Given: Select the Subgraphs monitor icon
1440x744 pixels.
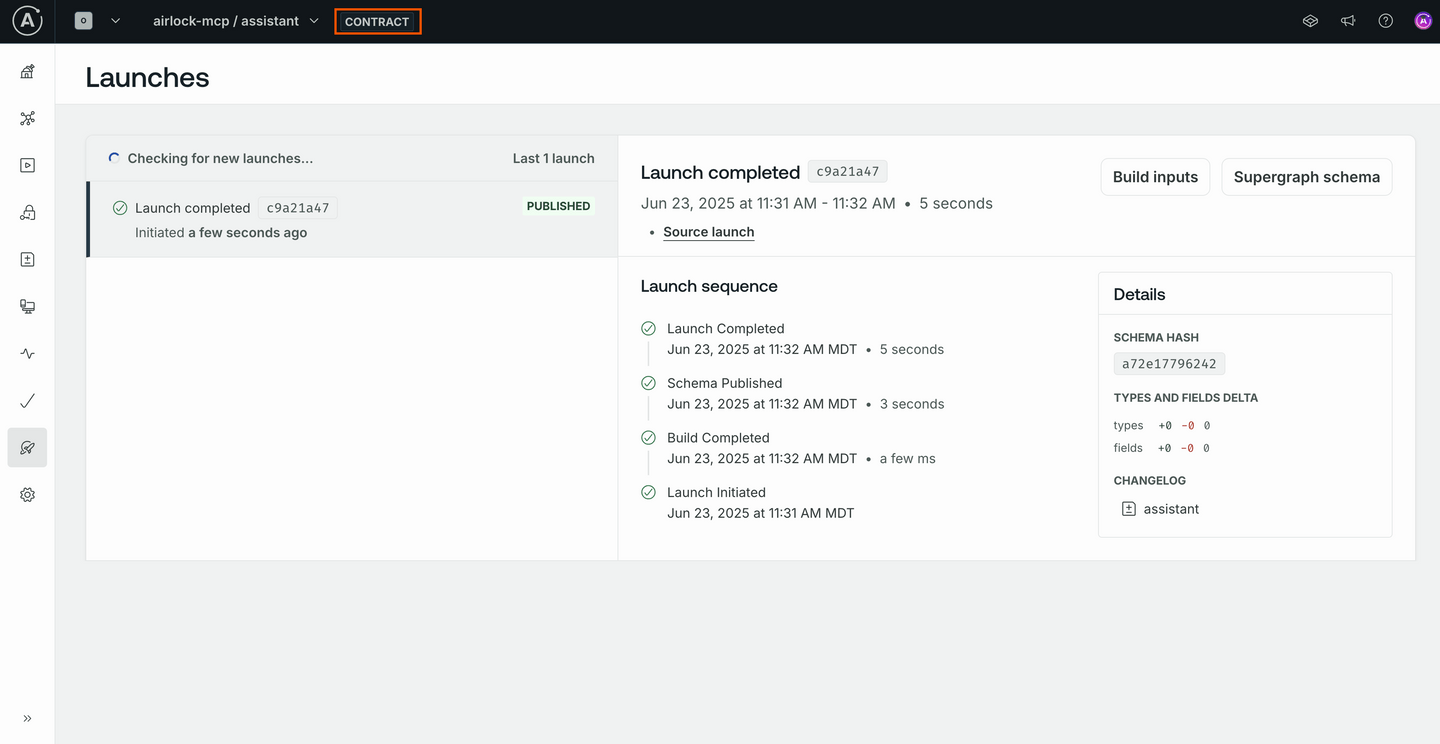Looking at the screenshot, I should coord(27,306).
